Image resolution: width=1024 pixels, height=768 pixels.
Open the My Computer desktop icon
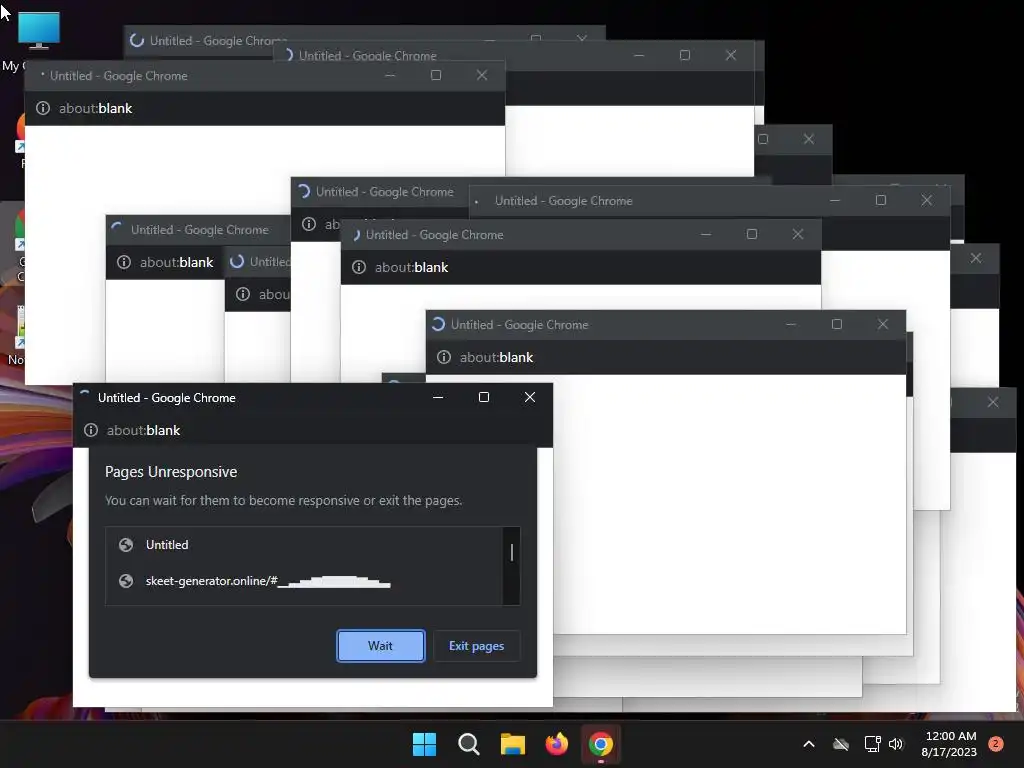[x=39, y=31]
